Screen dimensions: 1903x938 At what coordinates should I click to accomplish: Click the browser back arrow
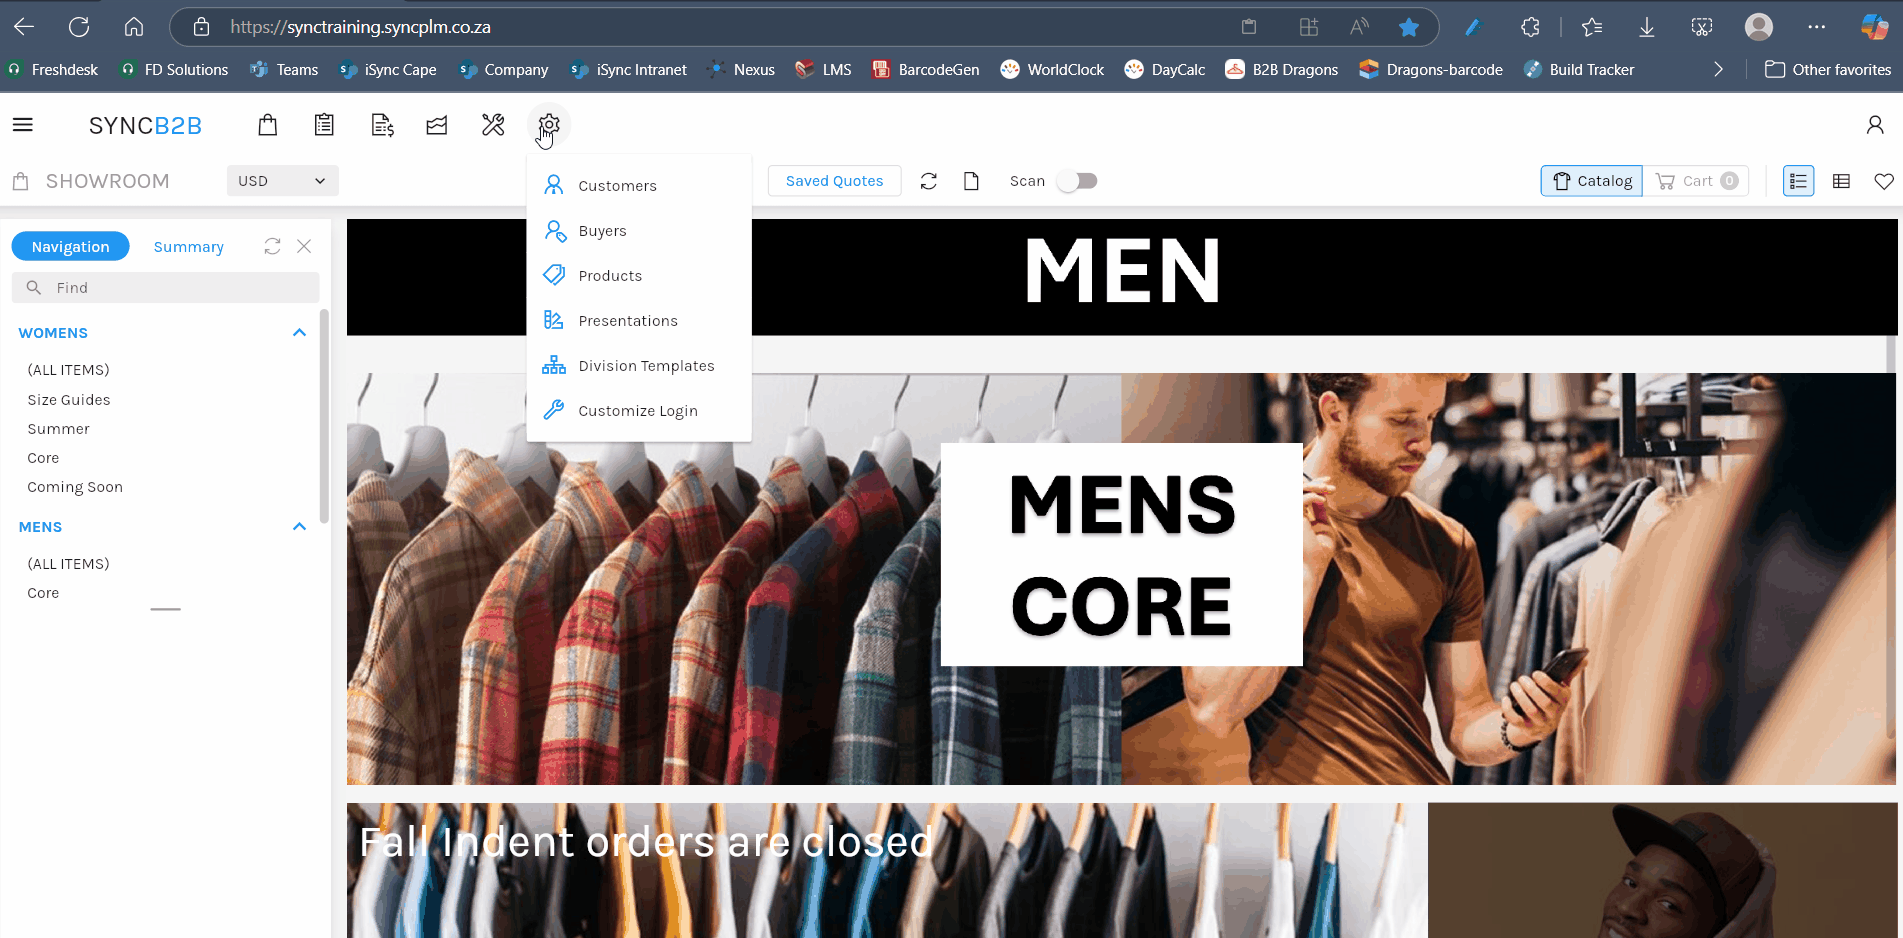pyautogui.click(x=24, y=27)
